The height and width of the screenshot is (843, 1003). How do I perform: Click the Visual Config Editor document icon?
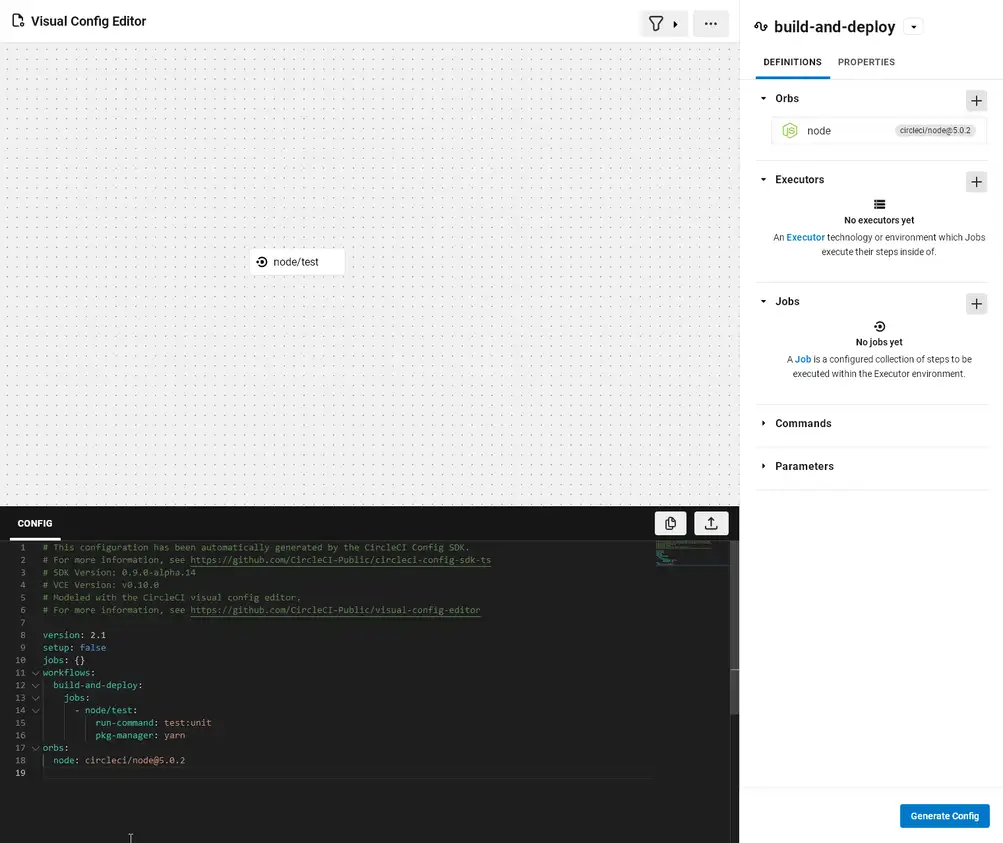(17, 20)
